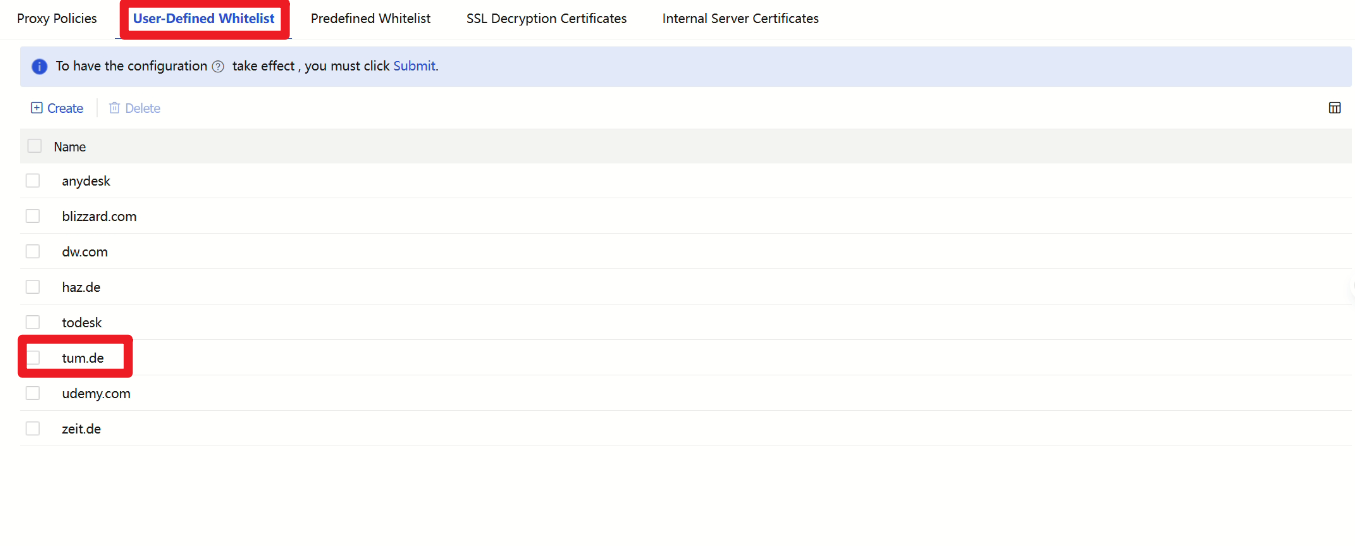Screen dimensions: 1355x546
Task: Click the blizzard.com entry name
Action: [x=99, y=216]
